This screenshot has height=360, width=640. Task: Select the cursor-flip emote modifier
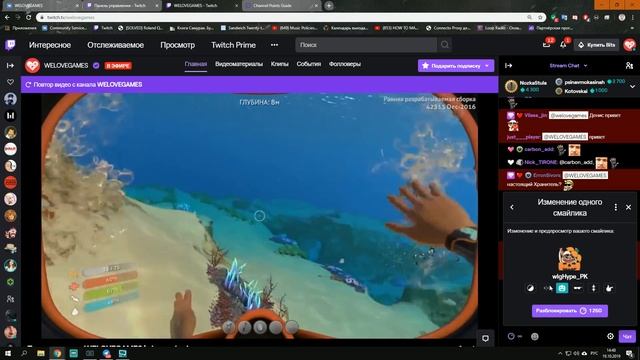pyautogui.click(x=547, y=288)
